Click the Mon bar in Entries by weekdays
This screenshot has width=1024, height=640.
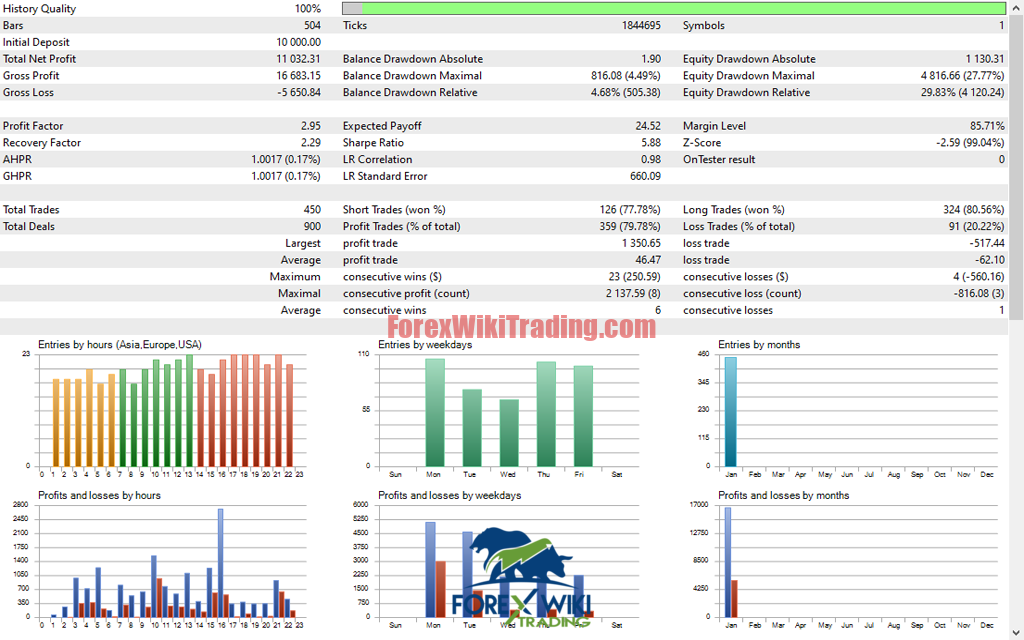click(435, 412)
